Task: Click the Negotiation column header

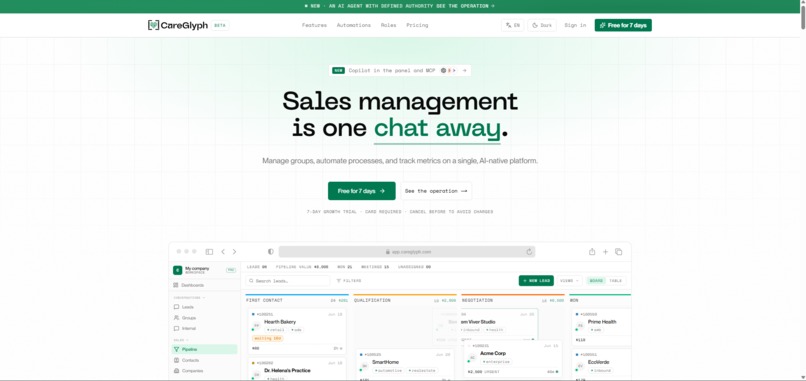Action: 478,300
